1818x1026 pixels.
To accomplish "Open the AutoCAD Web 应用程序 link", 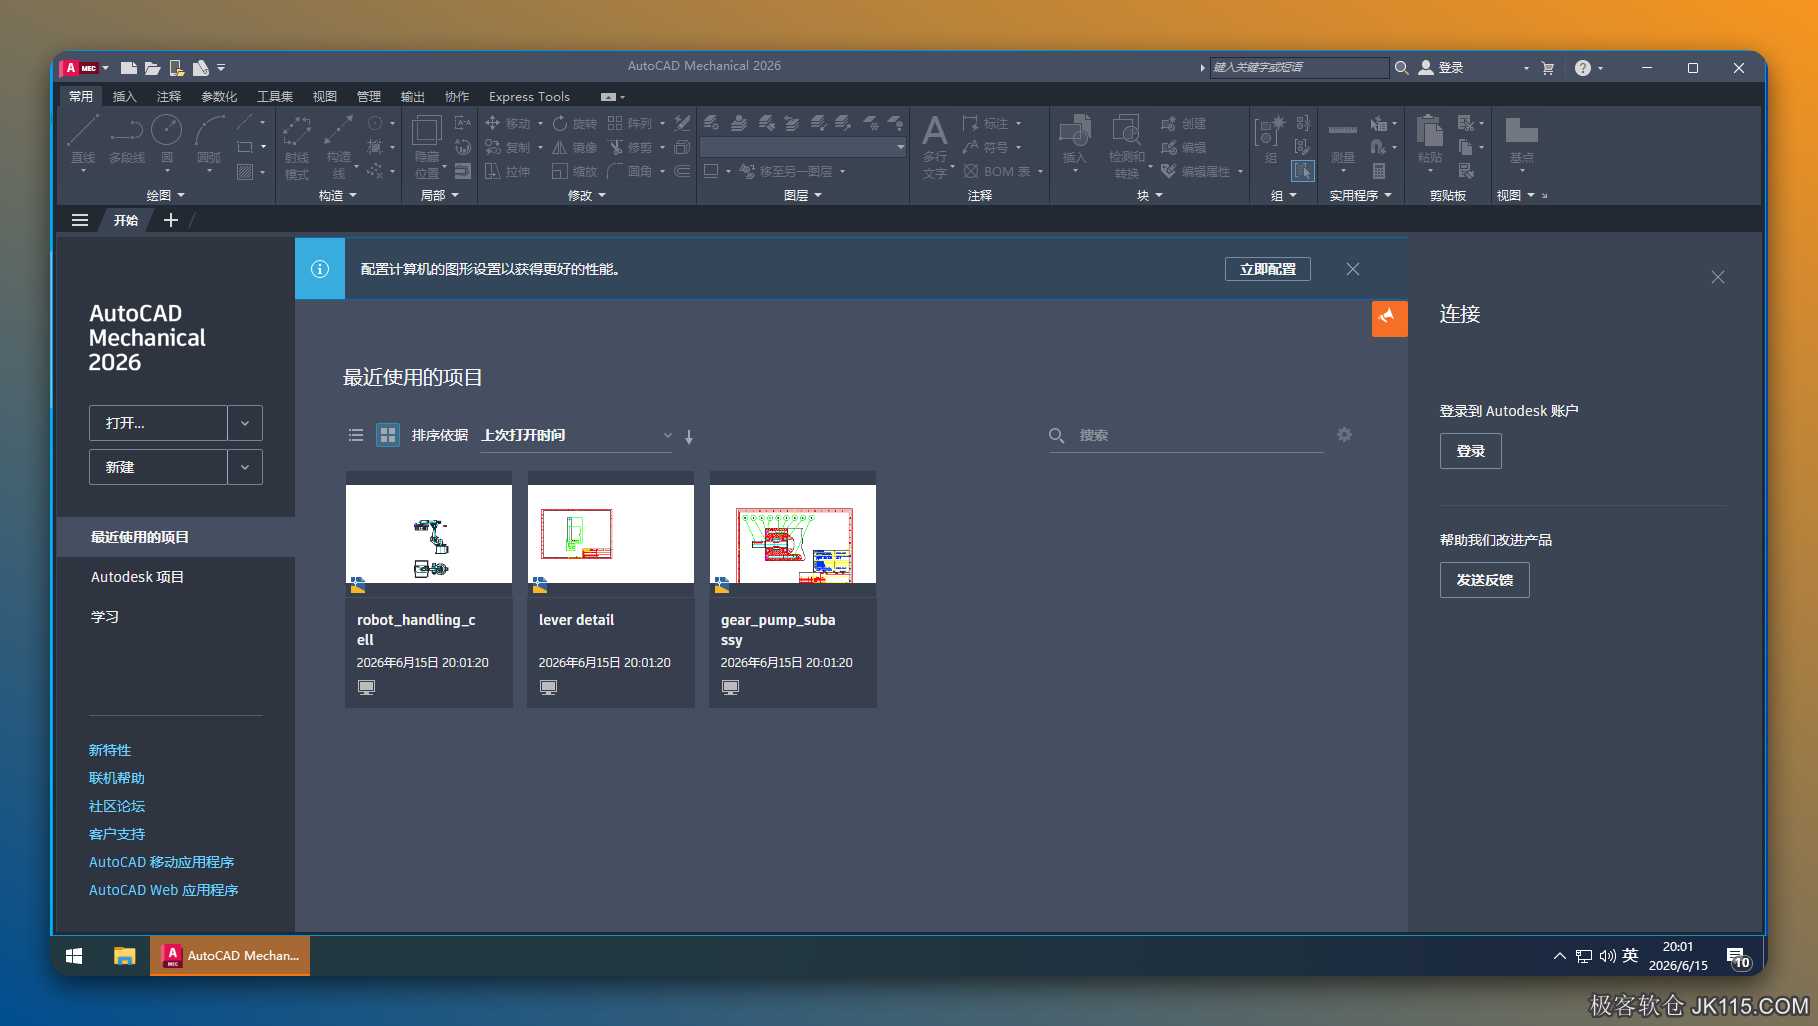I will point(164,890).
